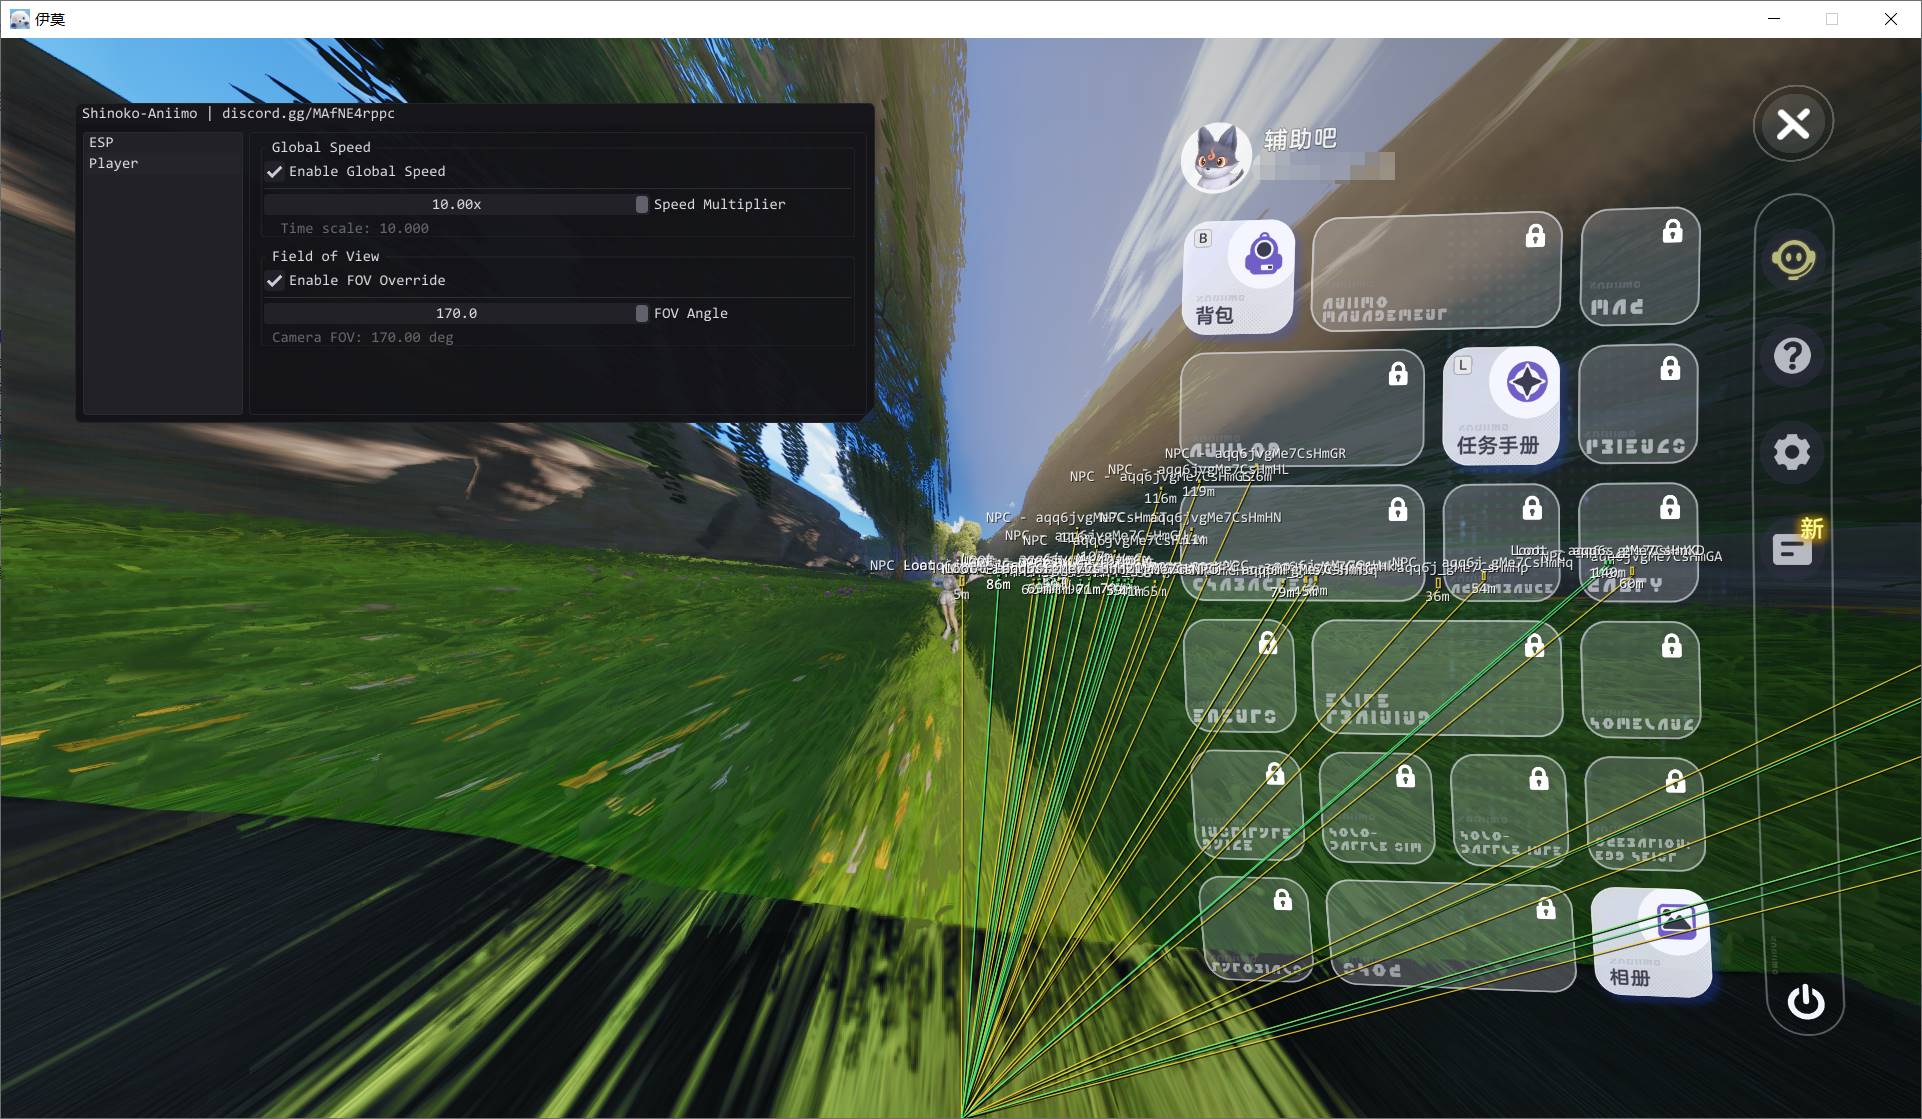Disable the Enable Global Speed checkbox

275,172
